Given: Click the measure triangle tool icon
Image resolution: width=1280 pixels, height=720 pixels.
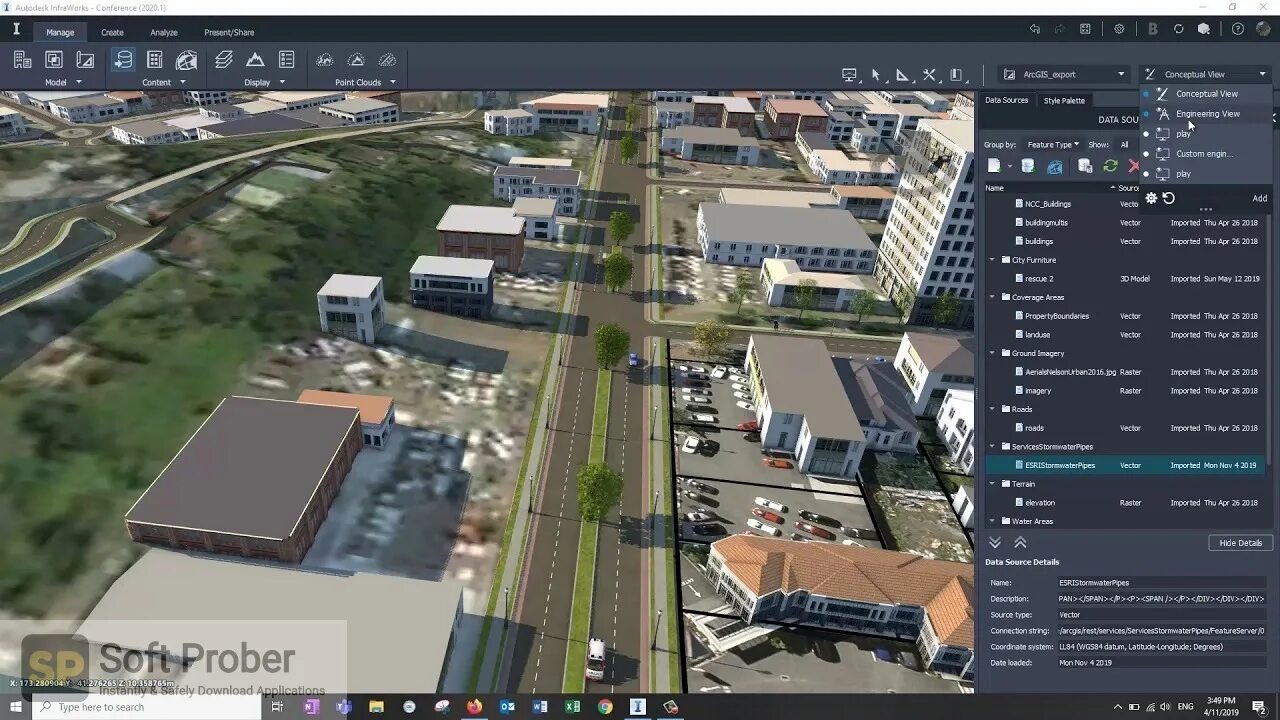Looking at the screenshot, I should tap(902, 74).
